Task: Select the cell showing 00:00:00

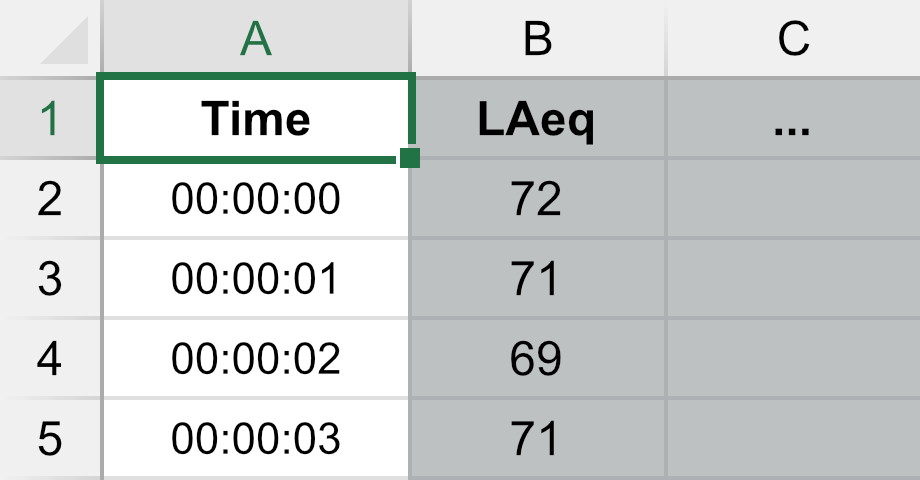Action: pos(256,198)
